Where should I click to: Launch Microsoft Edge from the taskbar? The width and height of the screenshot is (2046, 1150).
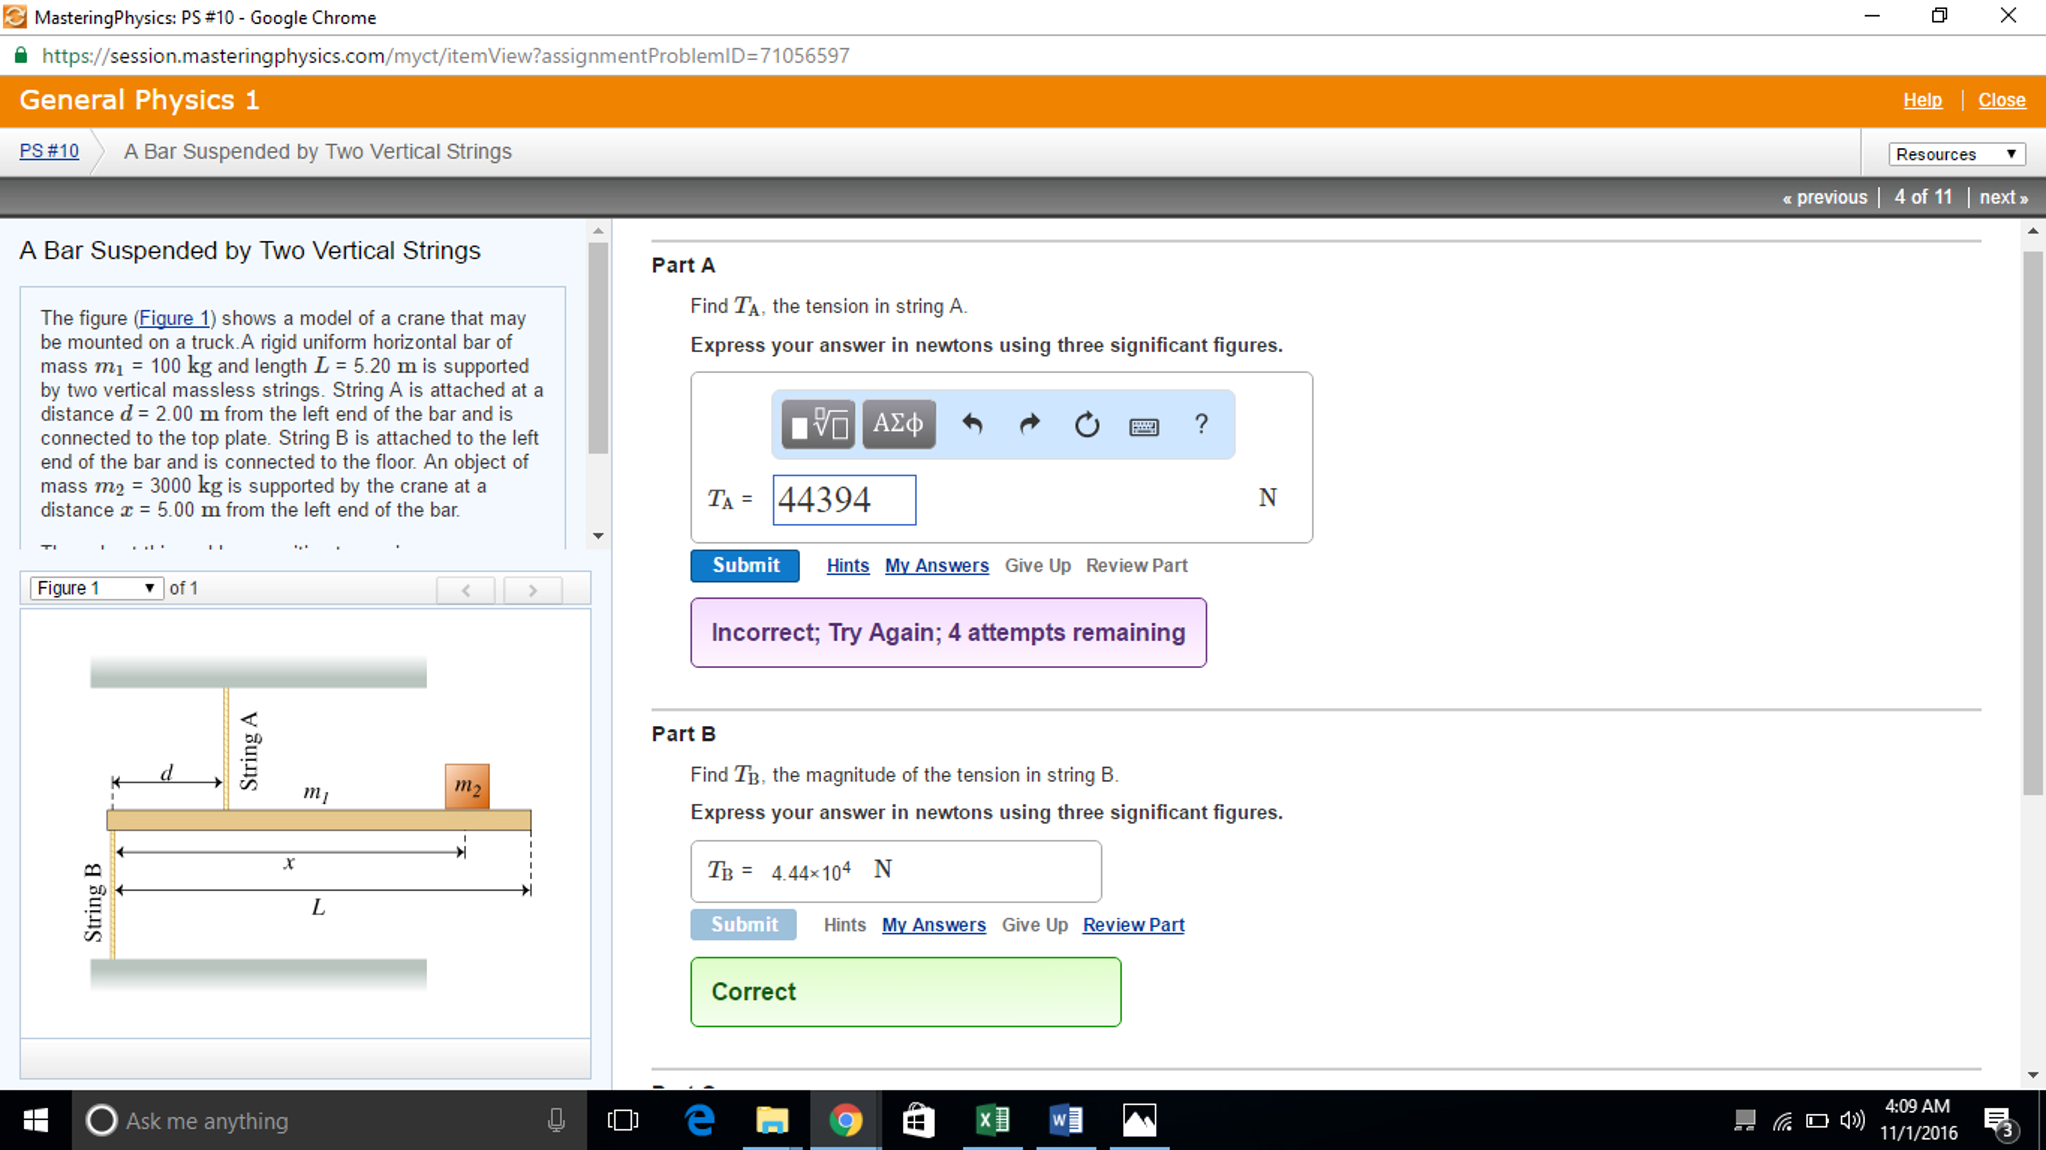click(700, 1120)
